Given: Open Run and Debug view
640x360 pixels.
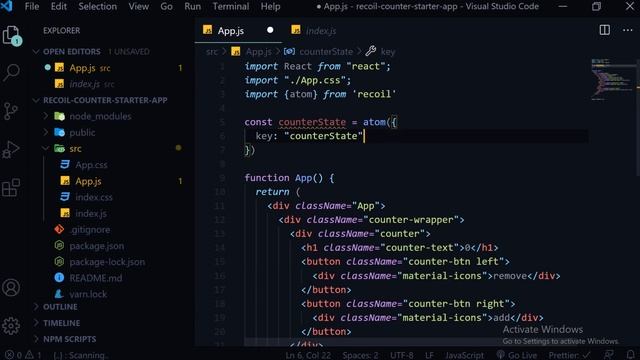Looking at the screenshot, I should [11, 149].
